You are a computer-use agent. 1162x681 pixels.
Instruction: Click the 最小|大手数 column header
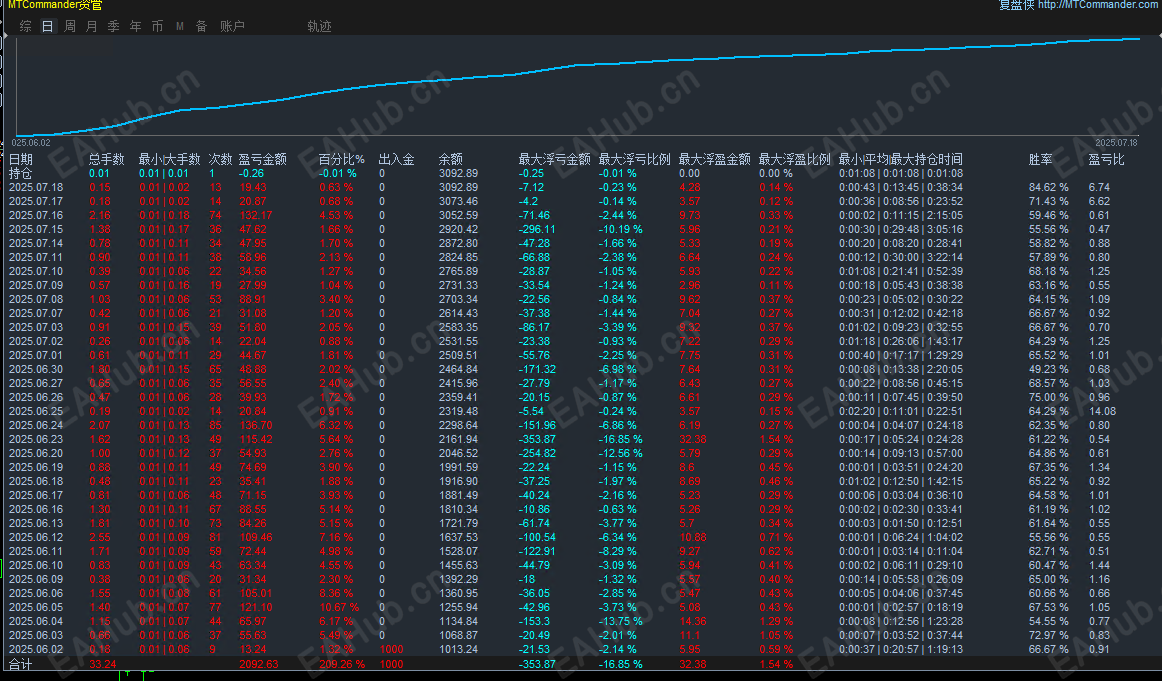click(170, 159)
